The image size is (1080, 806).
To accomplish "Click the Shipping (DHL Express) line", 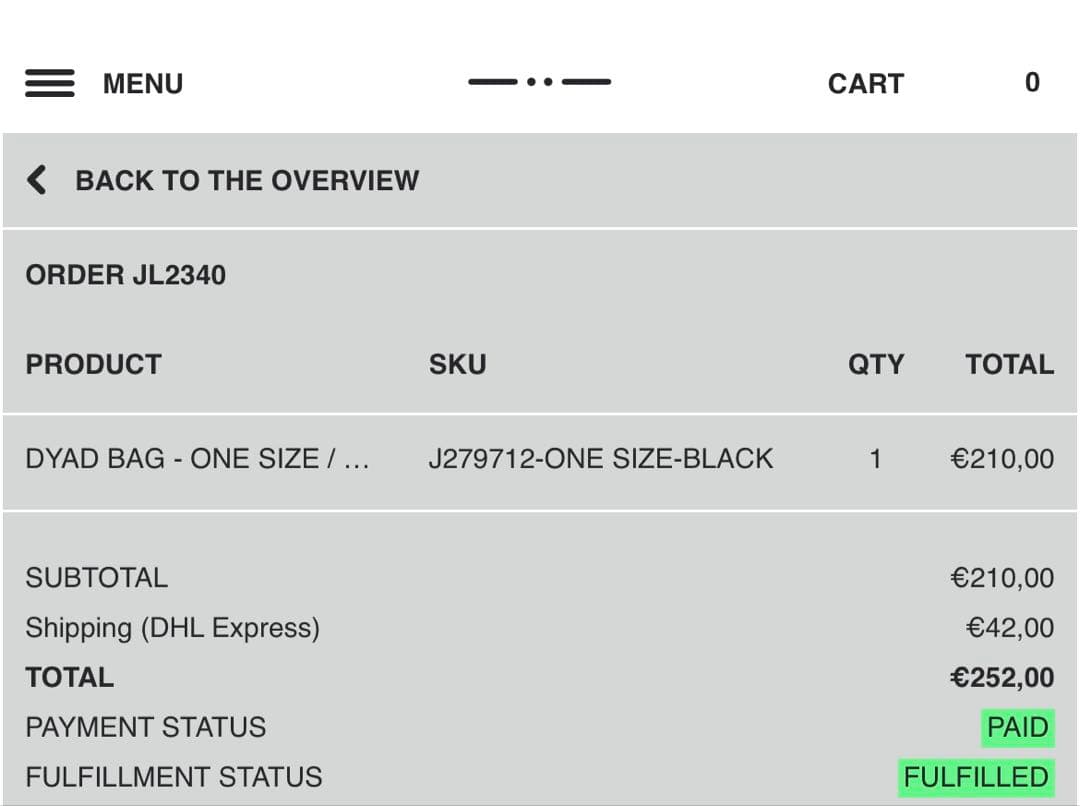I will [x=173, y=628].
